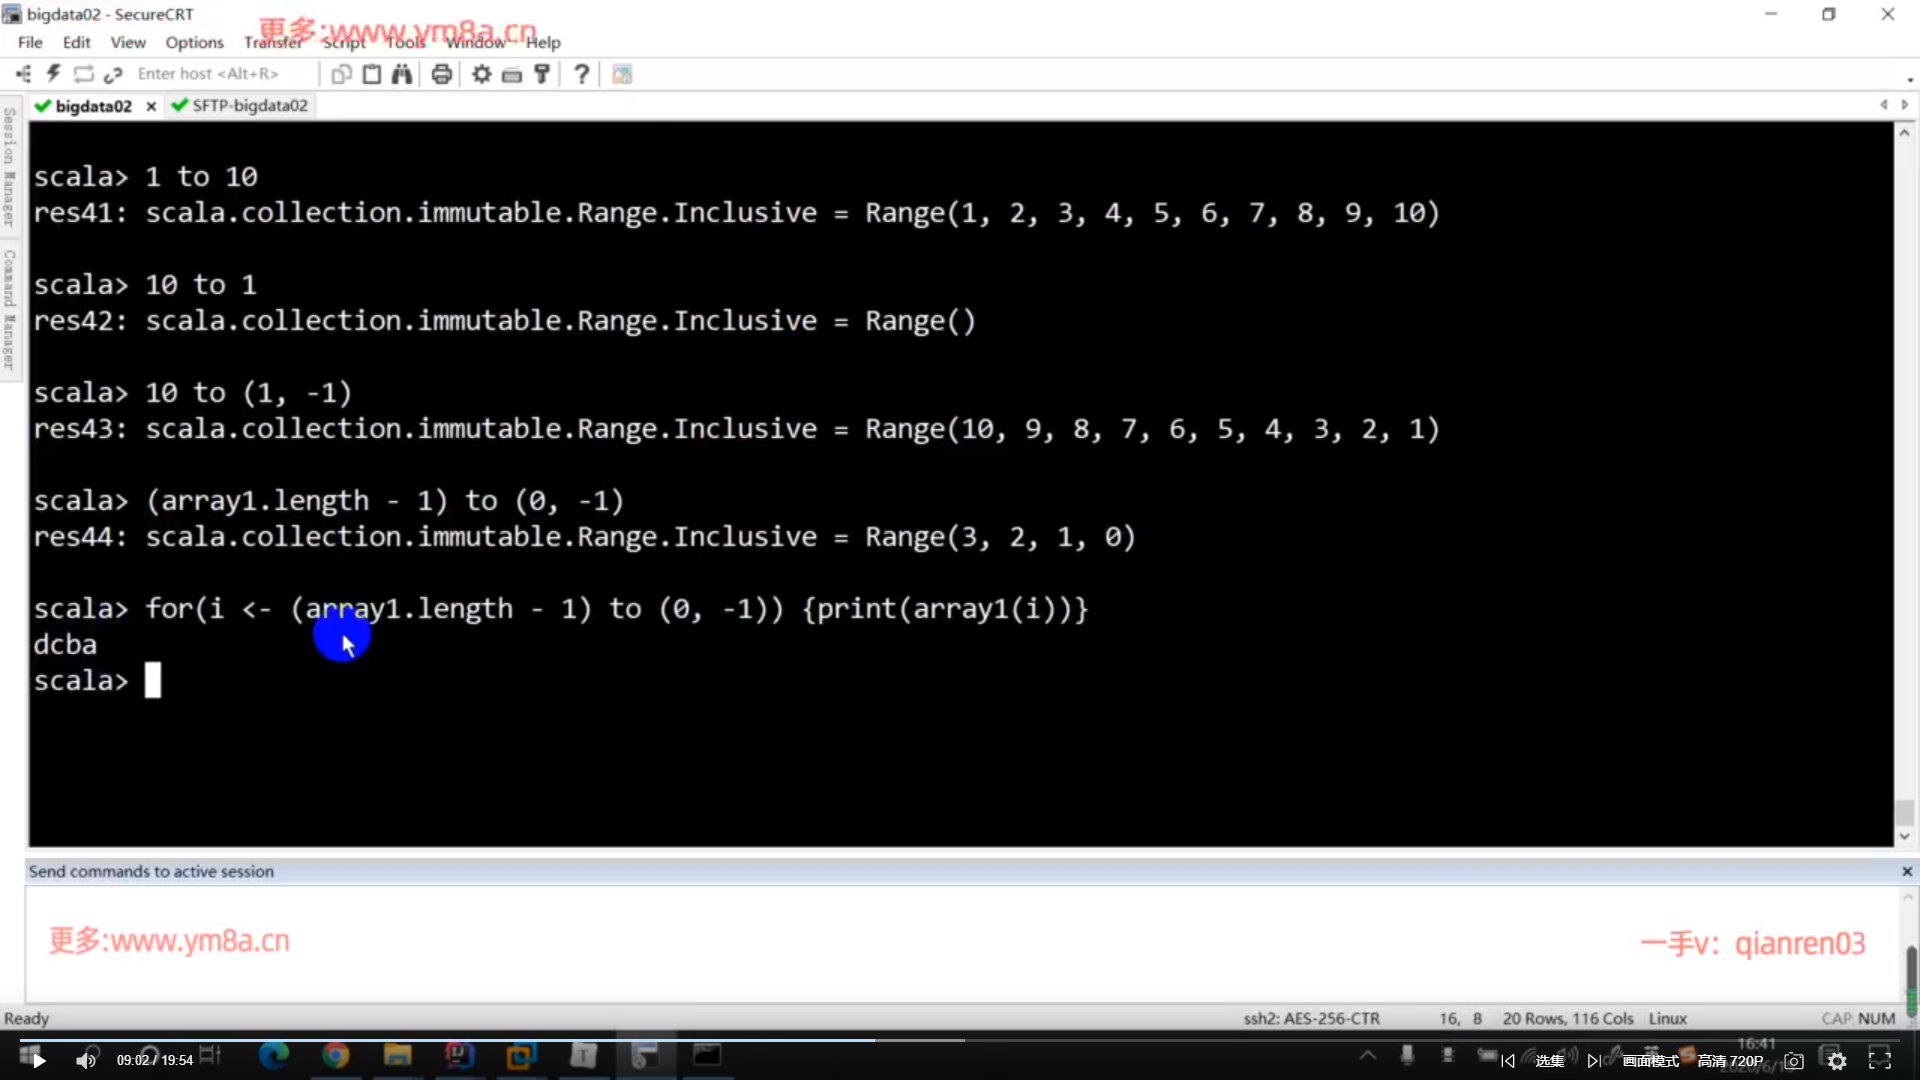1920x1080 pixels.
Task: Open the Quick Connect lightning icon
Action: pos(53,74)
